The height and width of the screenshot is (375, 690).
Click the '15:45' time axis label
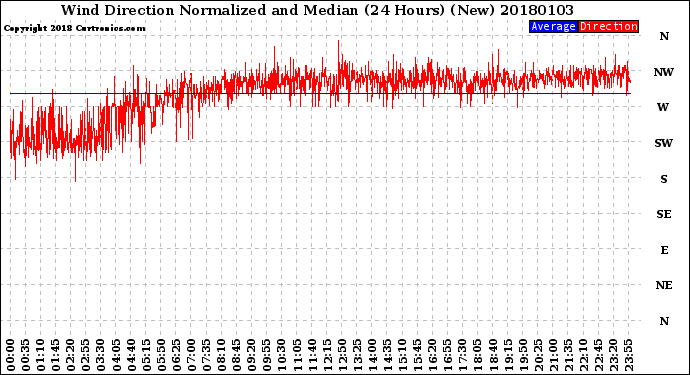point(417,355)
